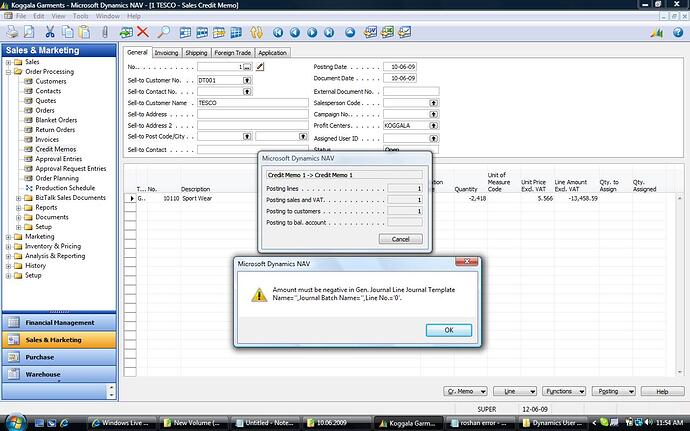Open the Posting dropdown button
The image size is (690, 431).
[613, 391]
